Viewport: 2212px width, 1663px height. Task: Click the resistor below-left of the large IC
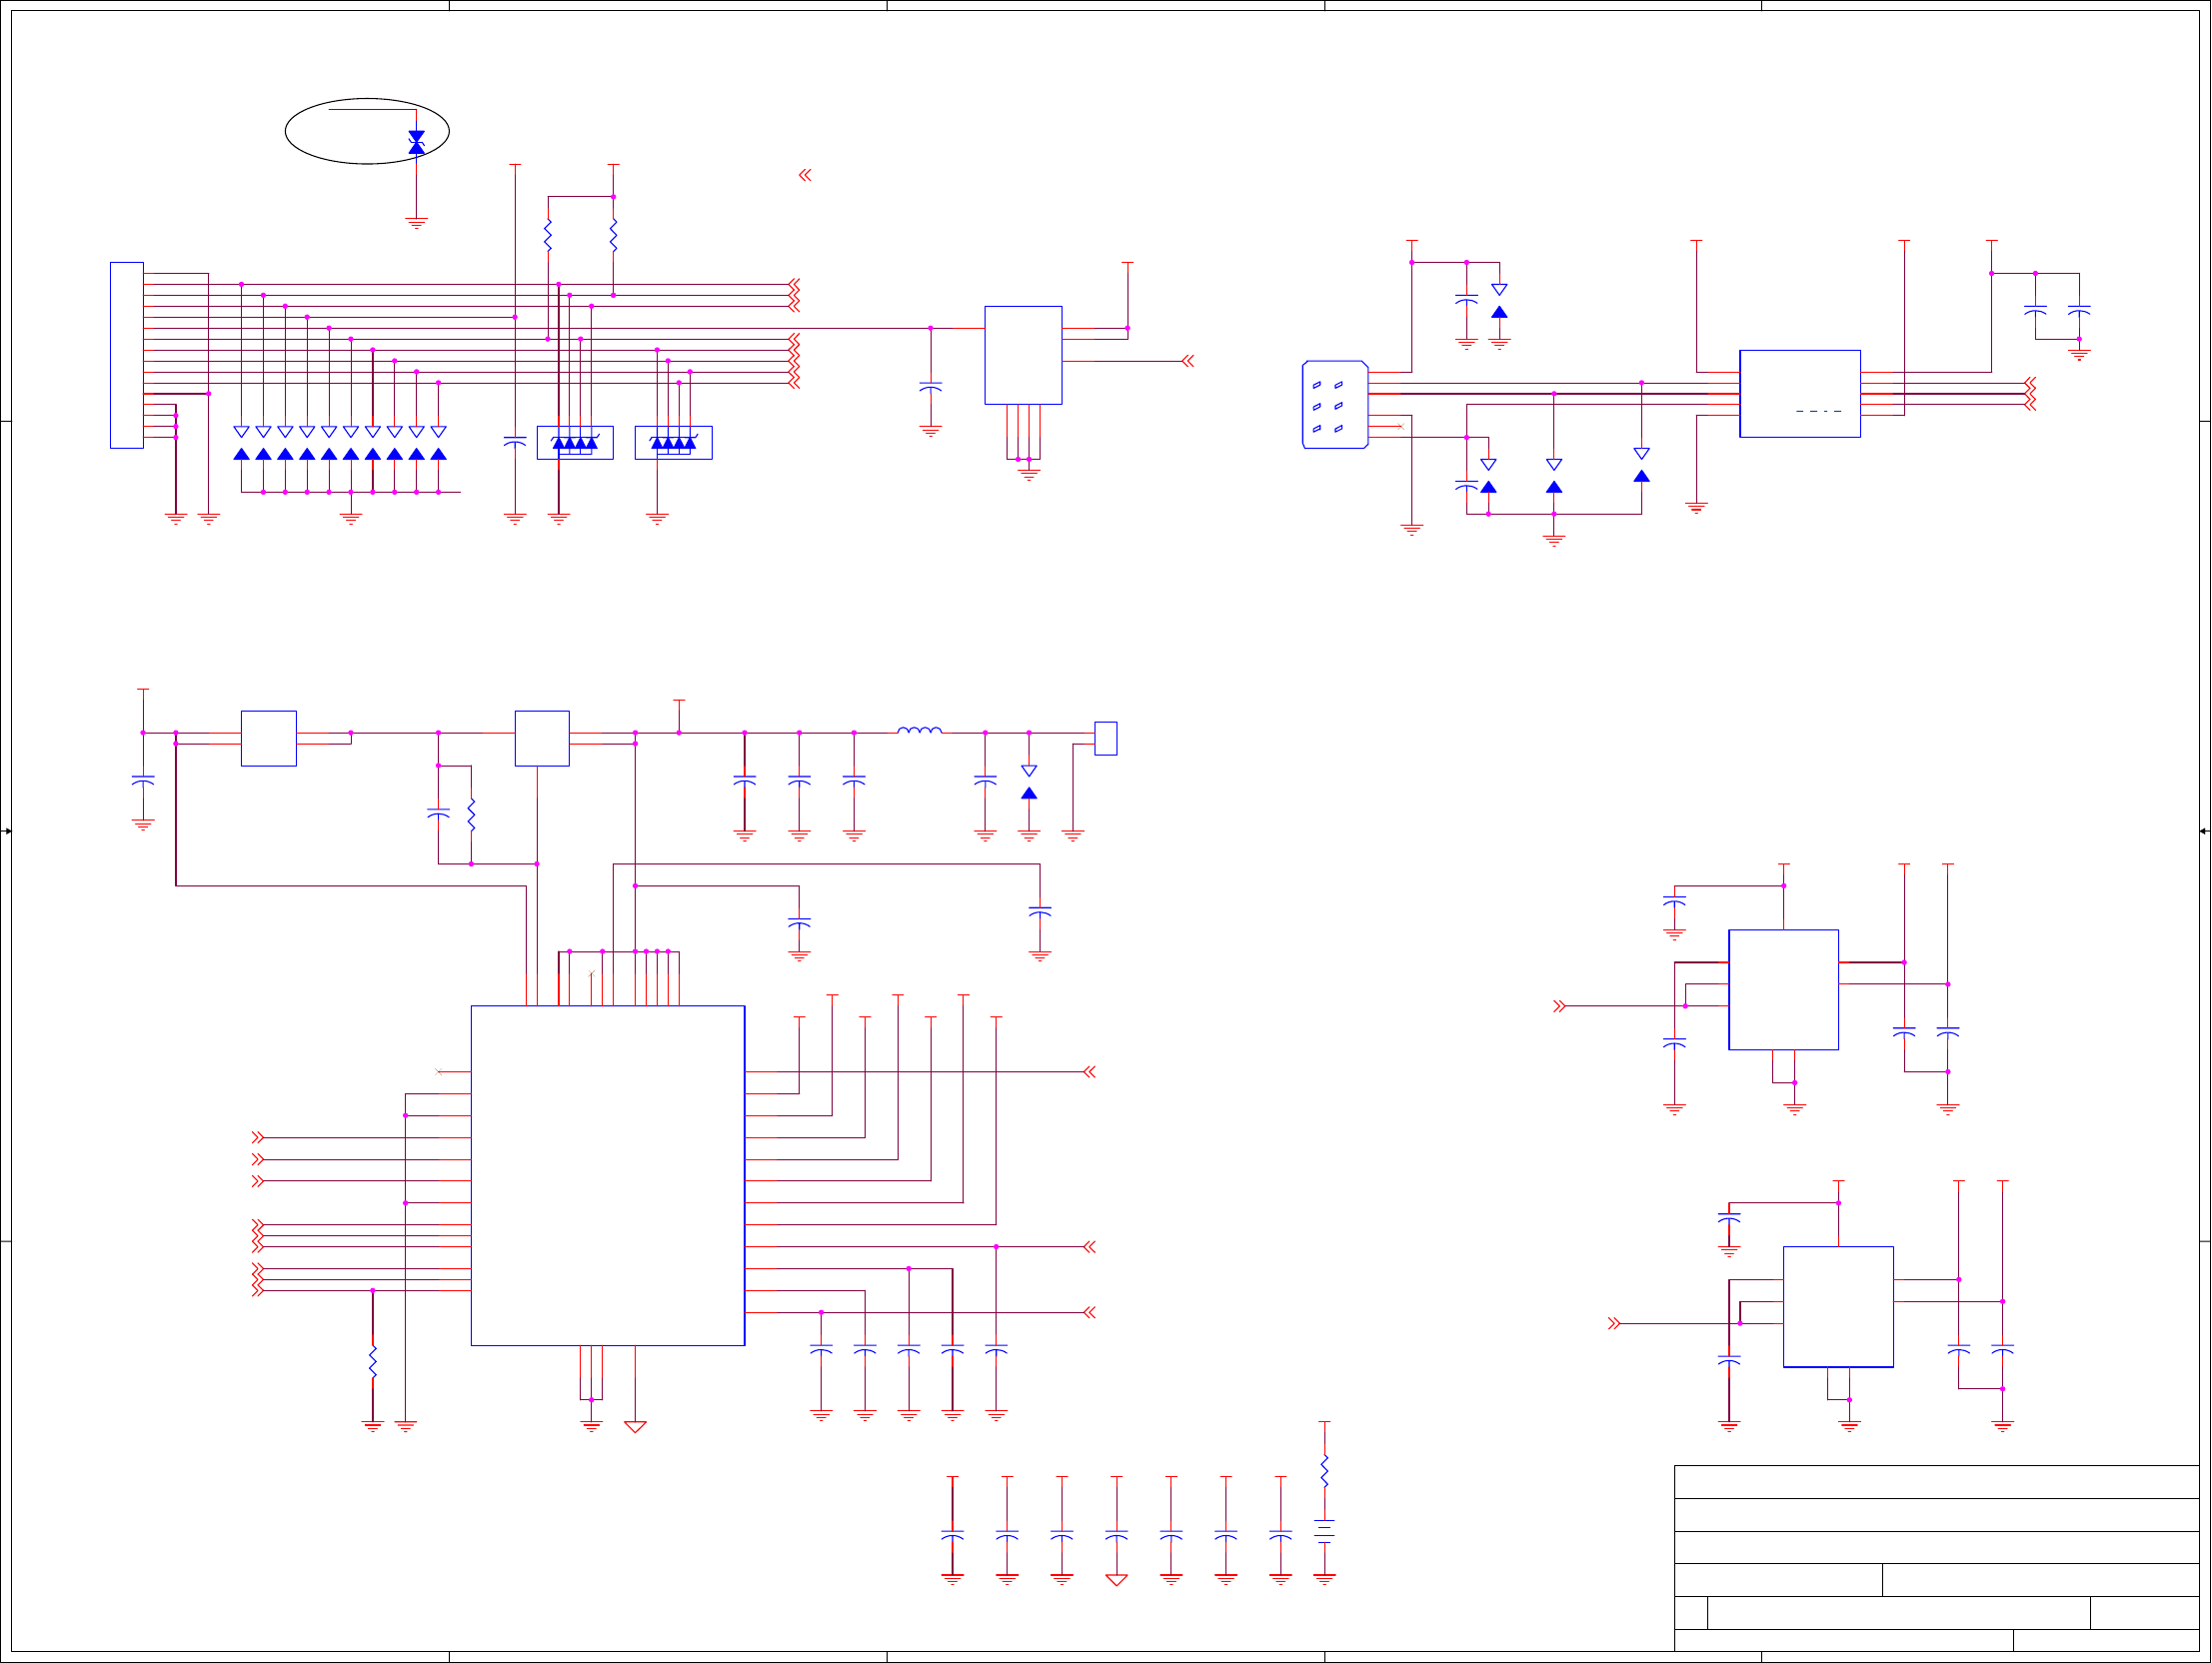point(373,1362)
